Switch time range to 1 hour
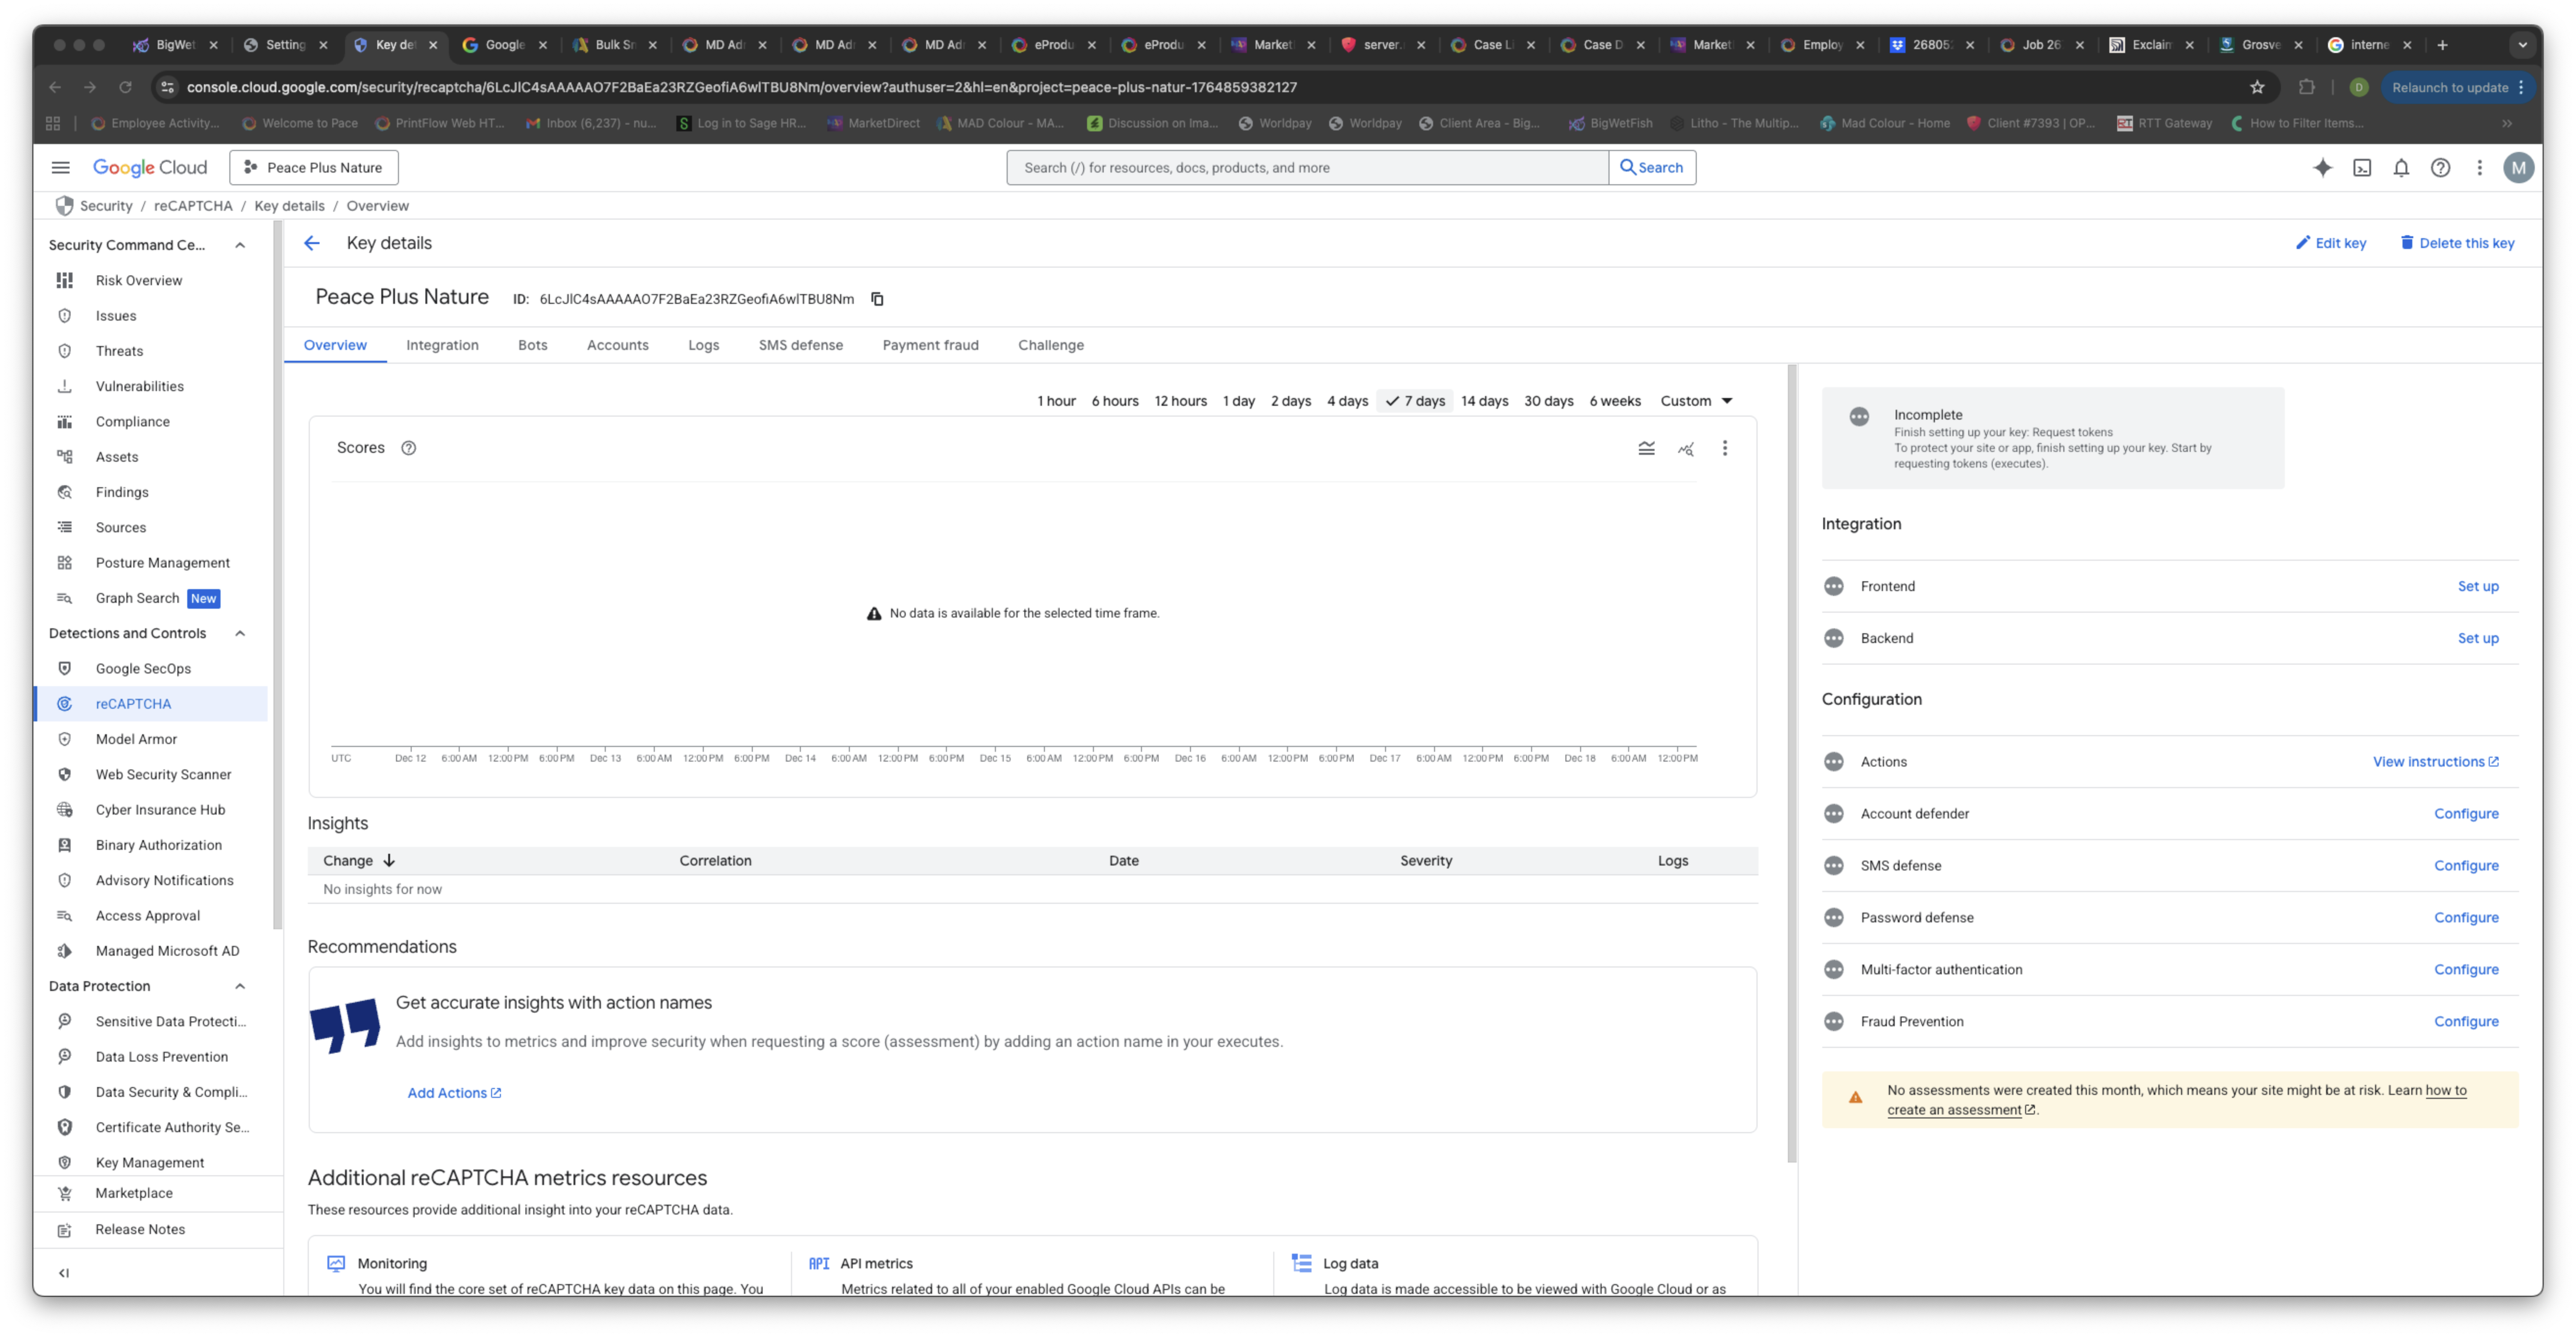Screen dimensions: 2576x1337 point(1056,401)
